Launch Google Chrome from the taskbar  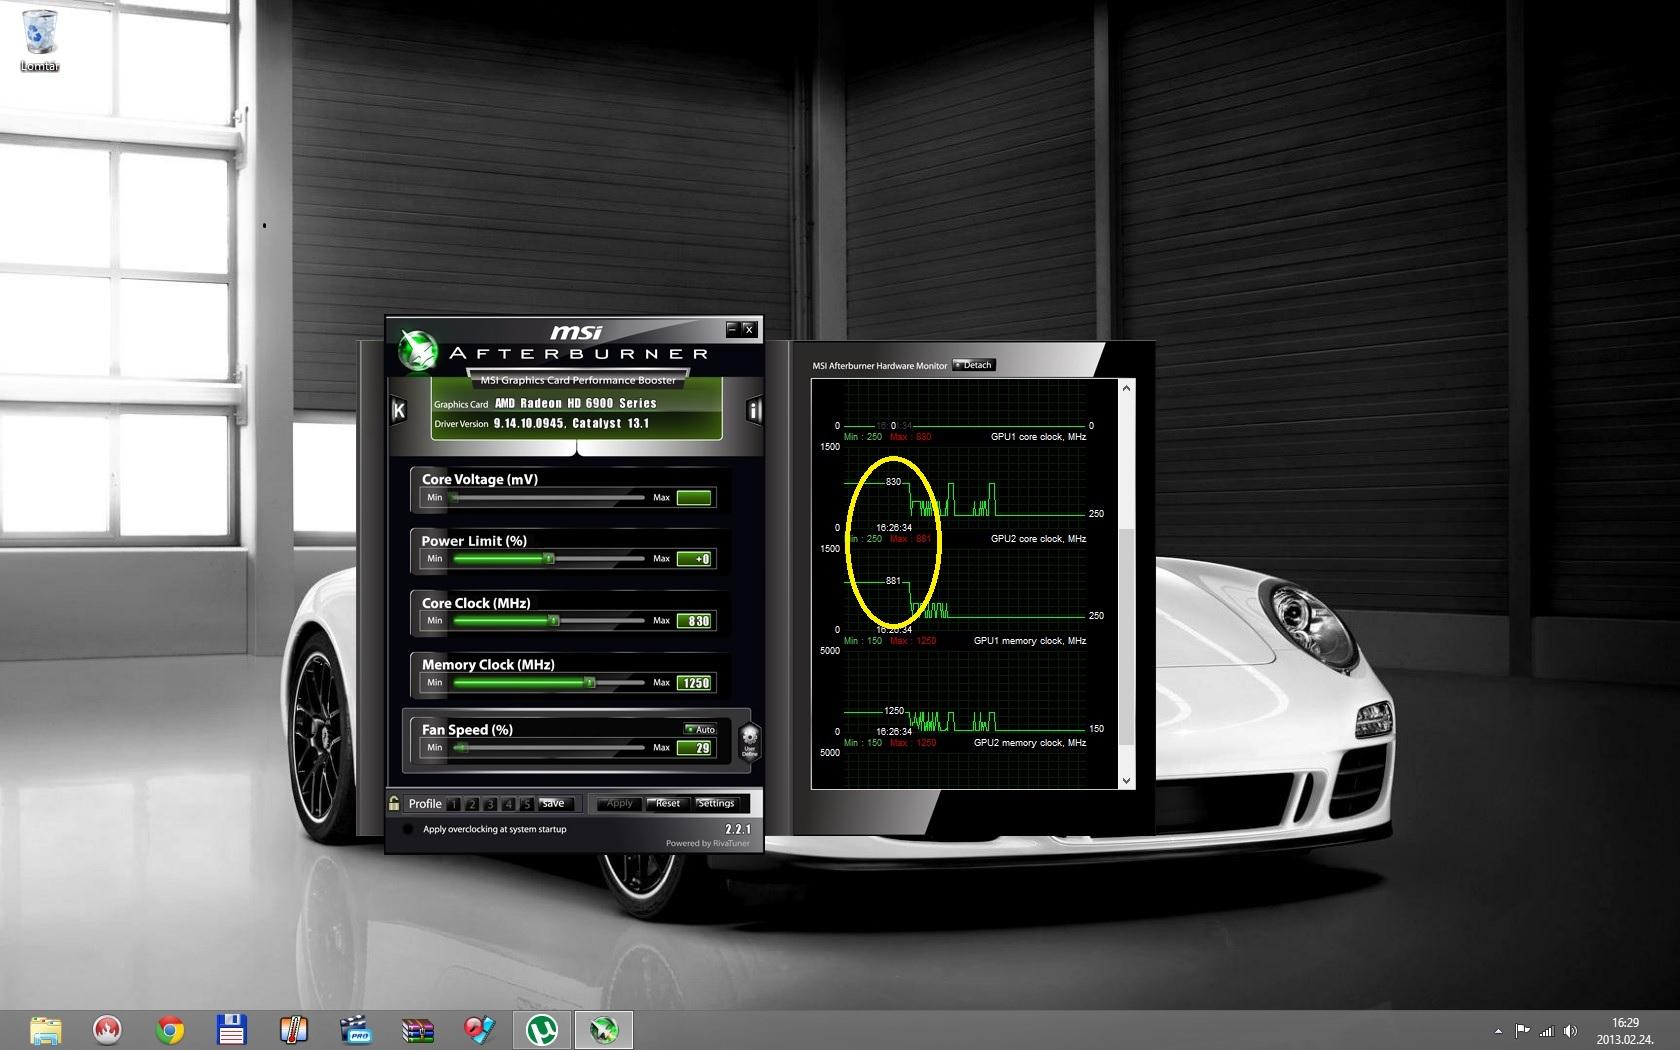[170, 1030]
